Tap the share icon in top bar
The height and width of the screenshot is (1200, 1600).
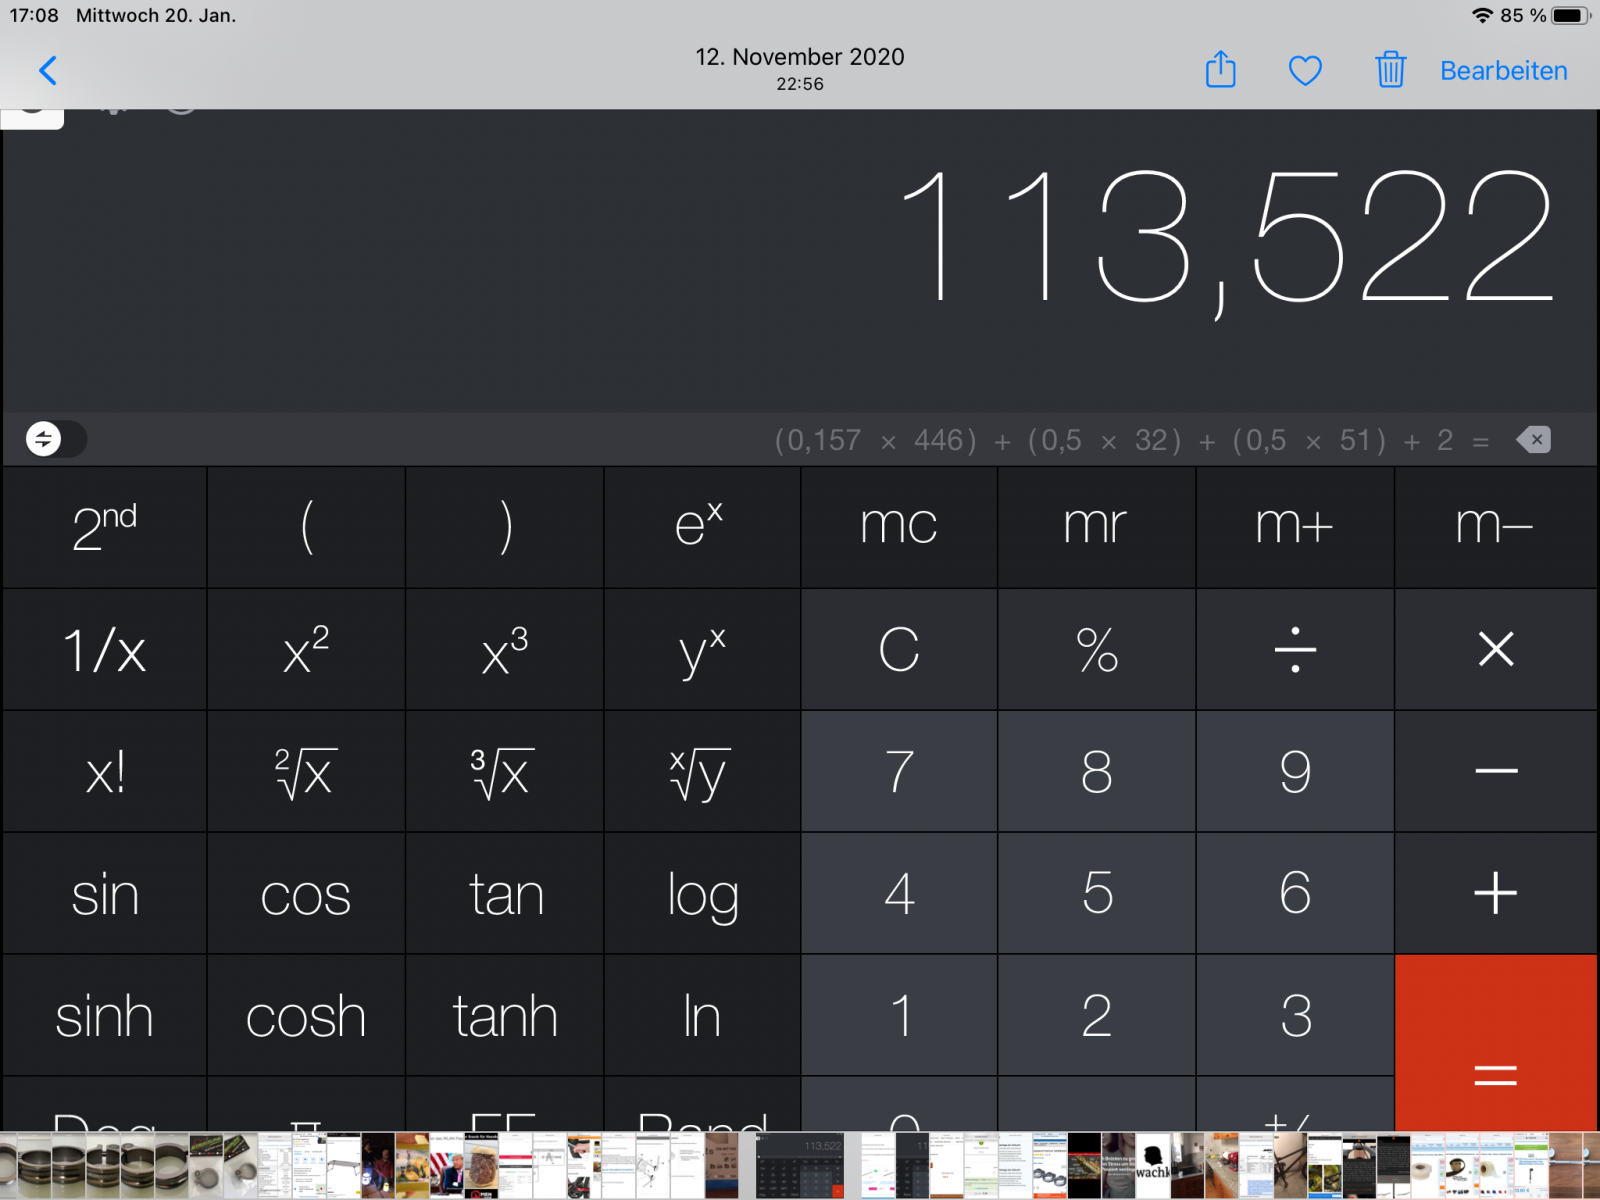(x=1220, y=71)
